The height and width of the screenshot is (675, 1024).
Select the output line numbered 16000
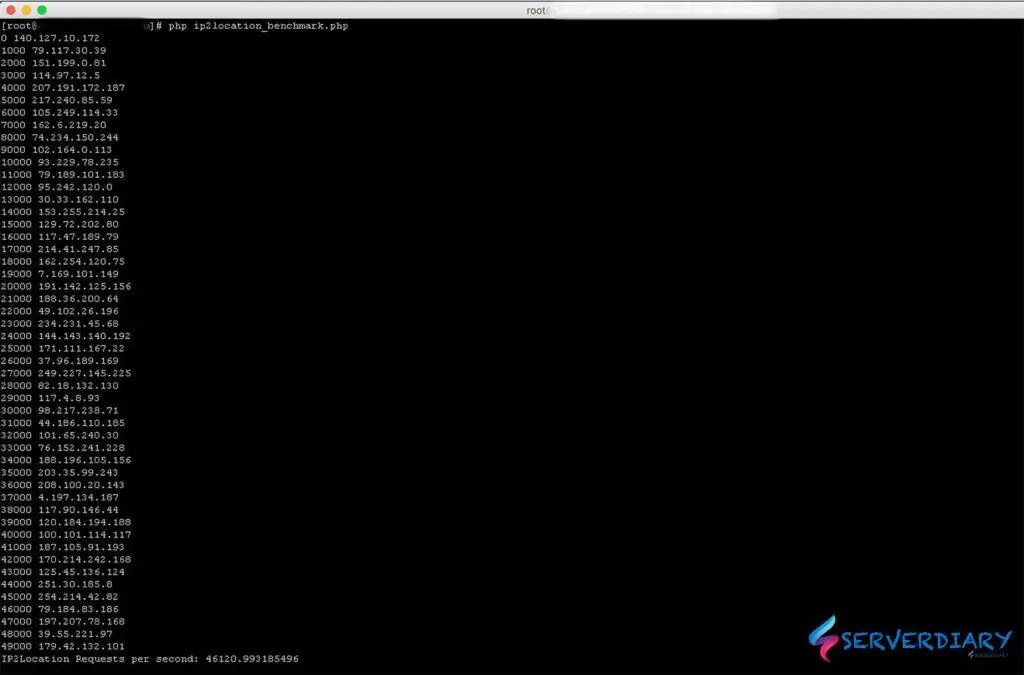pyautogui.click(x=59, y=237)
